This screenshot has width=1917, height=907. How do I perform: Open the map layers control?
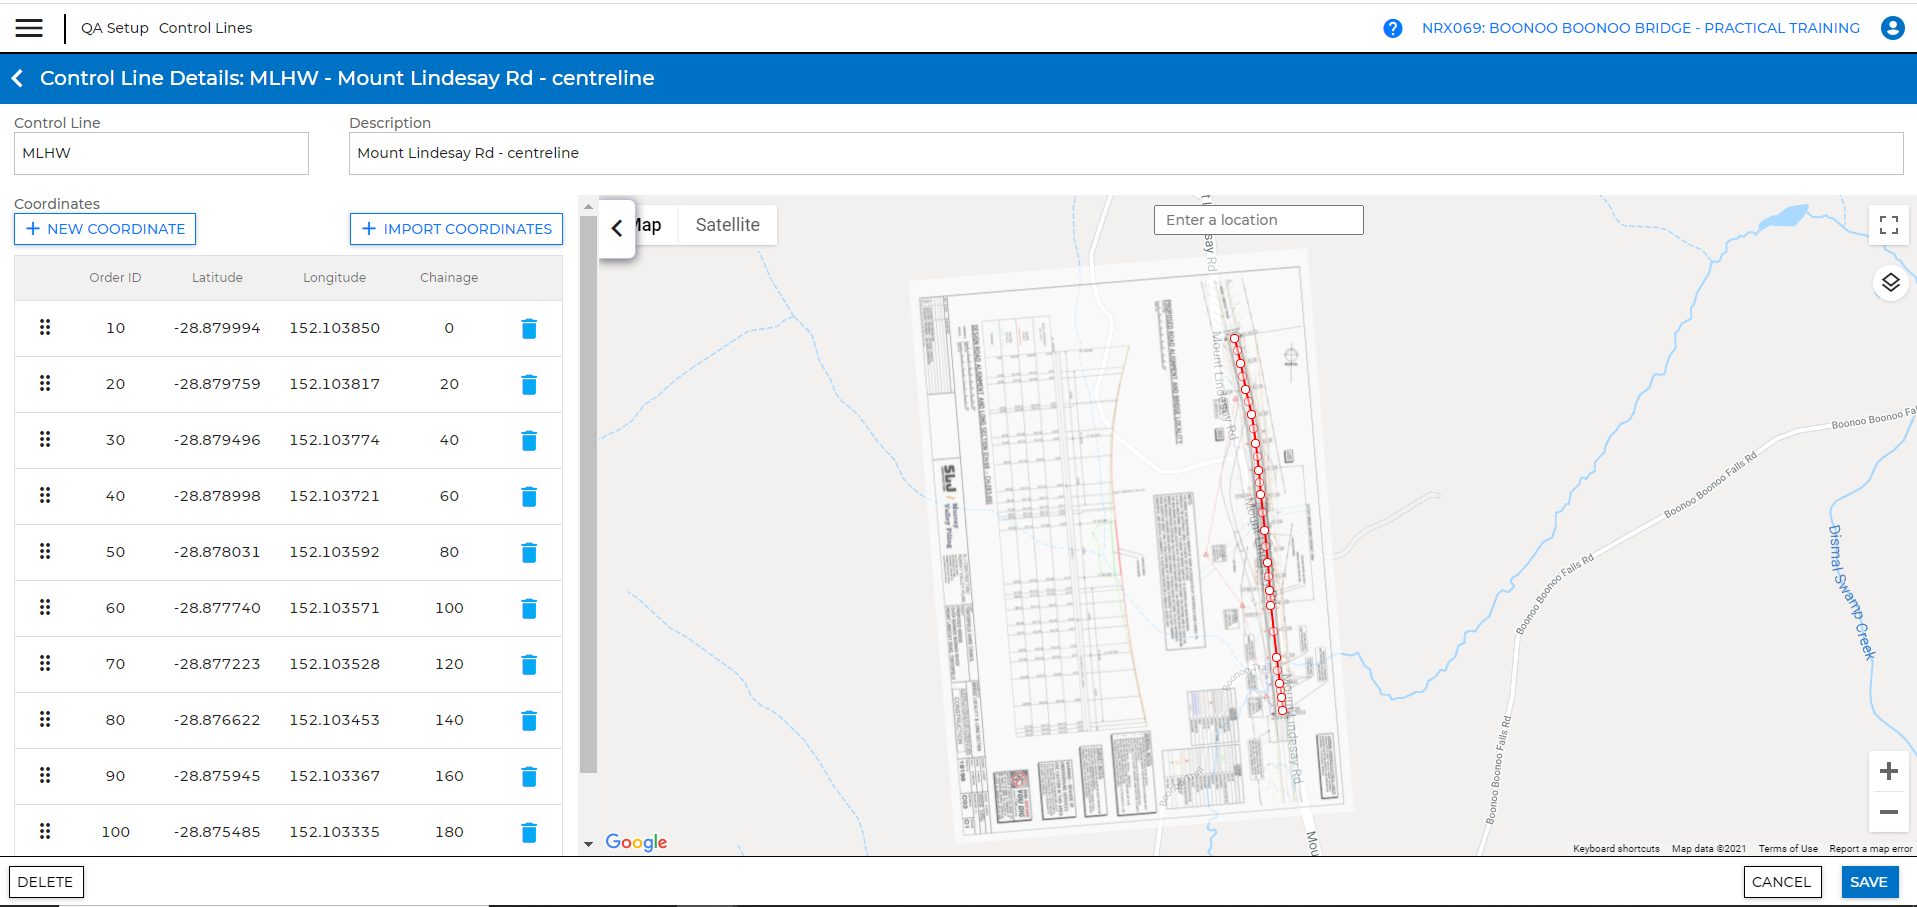pyautogui.click(x=1890, y=283)
